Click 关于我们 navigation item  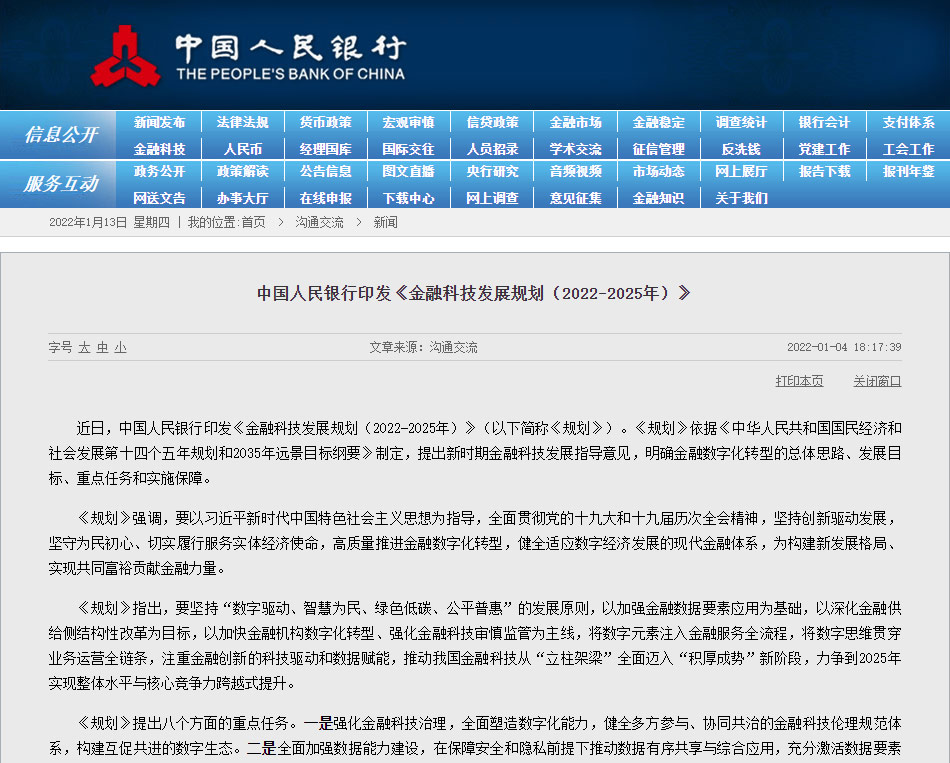pos(741,198)
